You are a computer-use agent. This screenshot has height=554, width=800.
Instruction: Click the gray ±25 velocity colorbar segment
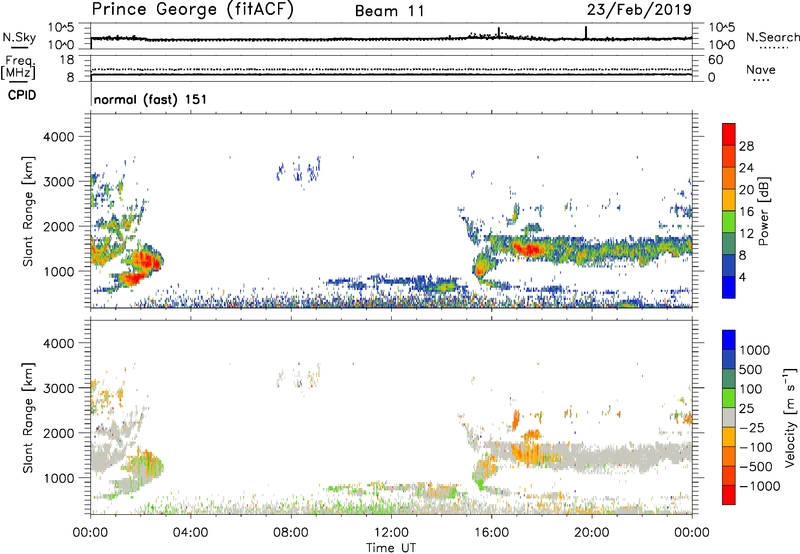tap(729, 417)
